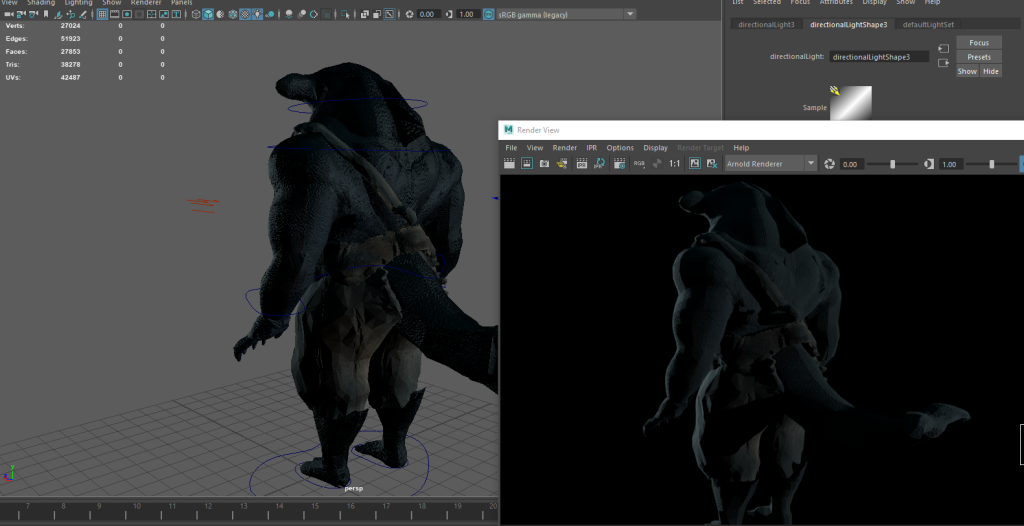Click the load output connection icon

[x=943, y=63]
